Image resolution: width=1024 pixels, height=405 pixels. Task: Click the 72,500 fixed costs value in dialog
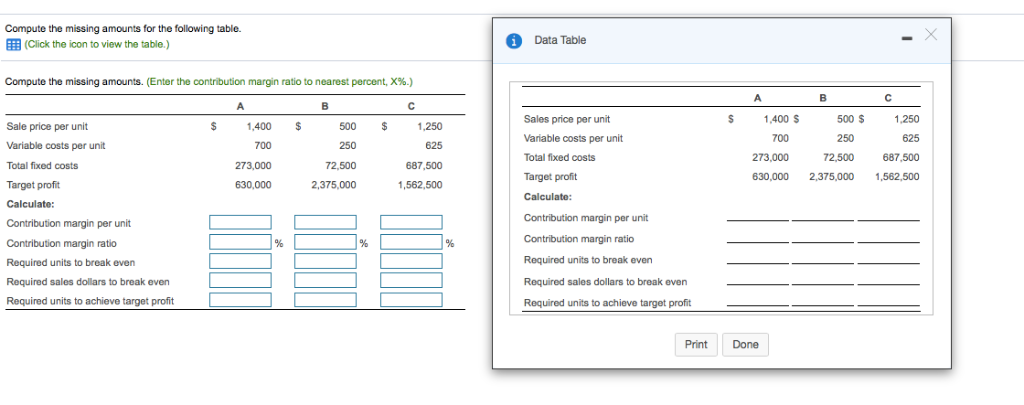837,157
